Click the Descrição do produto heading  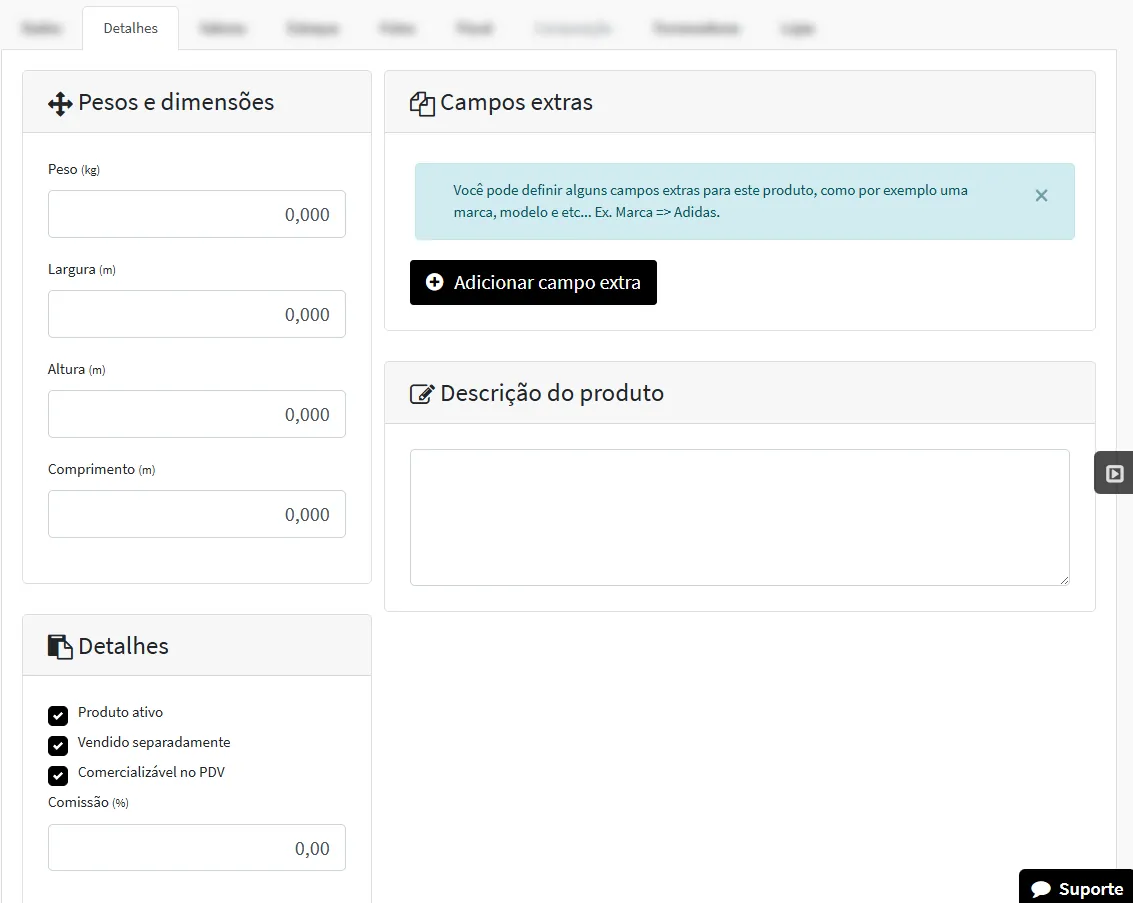click(x=552, y=393)
